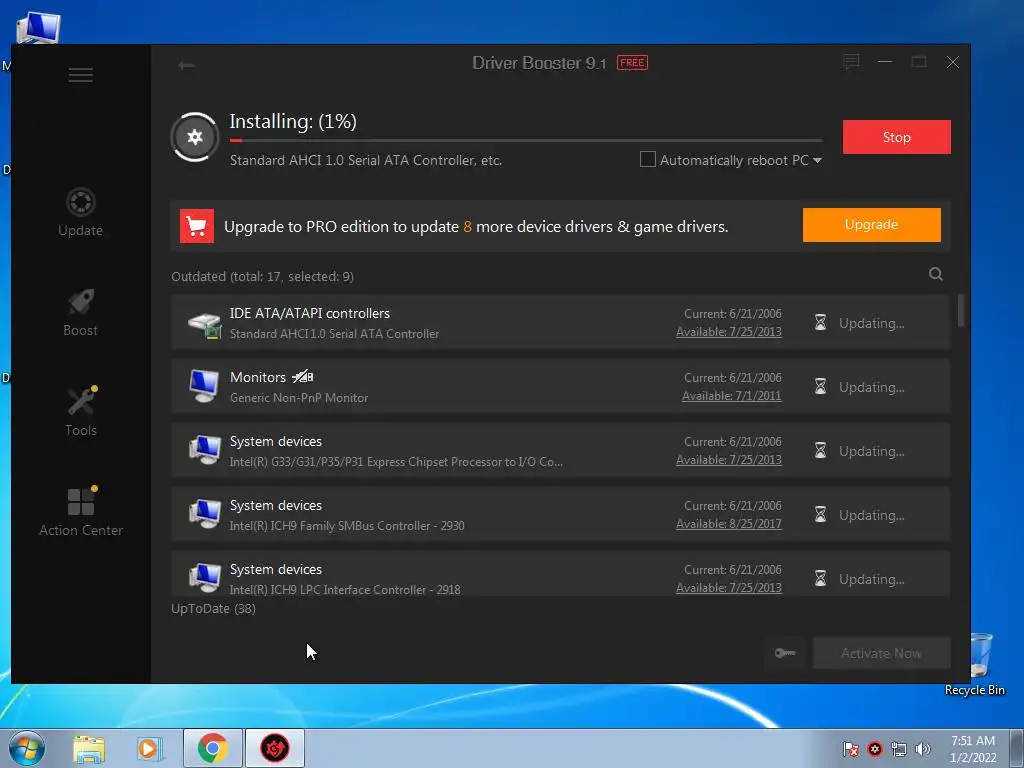Click the hourglass icon on the ICH9 LPC row
Screen dimensions: 1024x768
[x=820, y=579]
